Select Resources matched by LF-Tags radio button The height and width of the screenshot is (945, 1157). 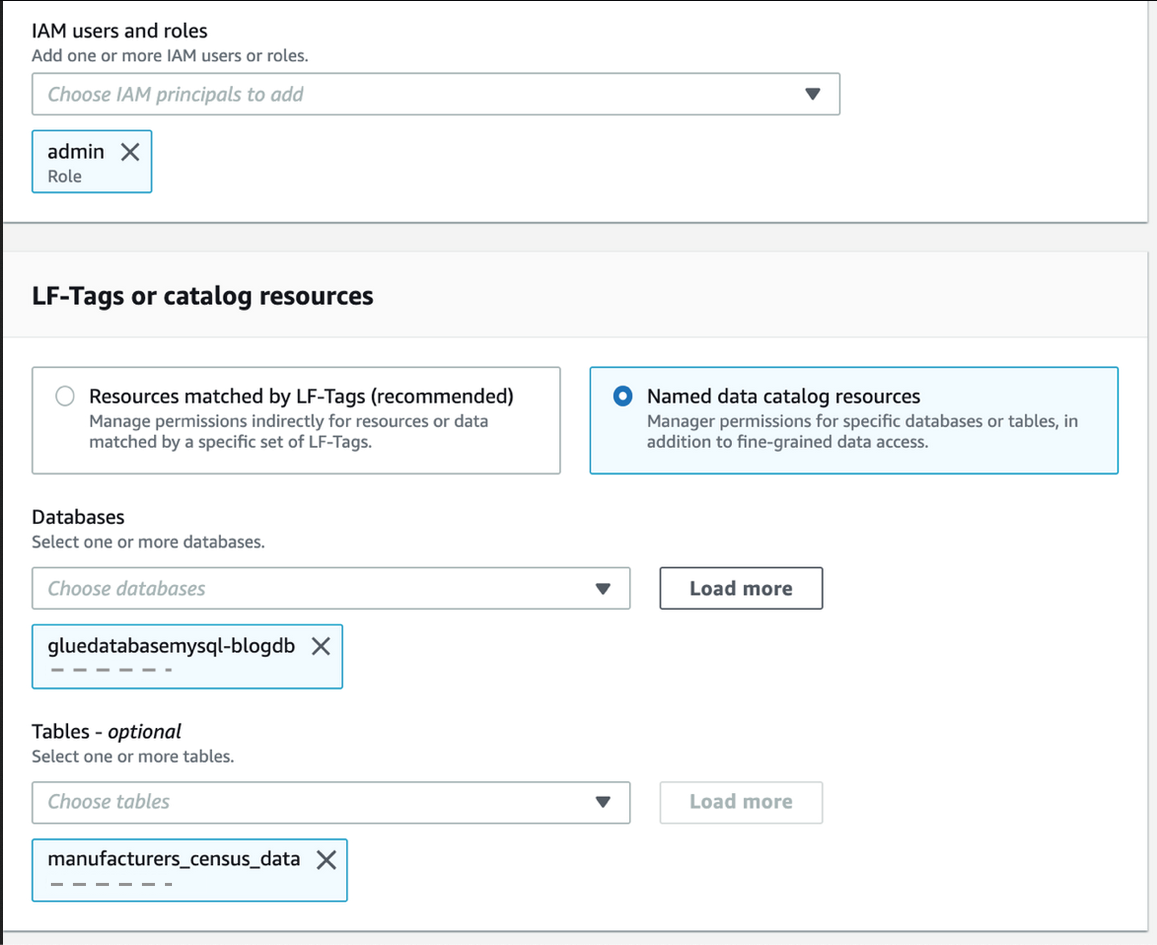[x=65, y=396]
